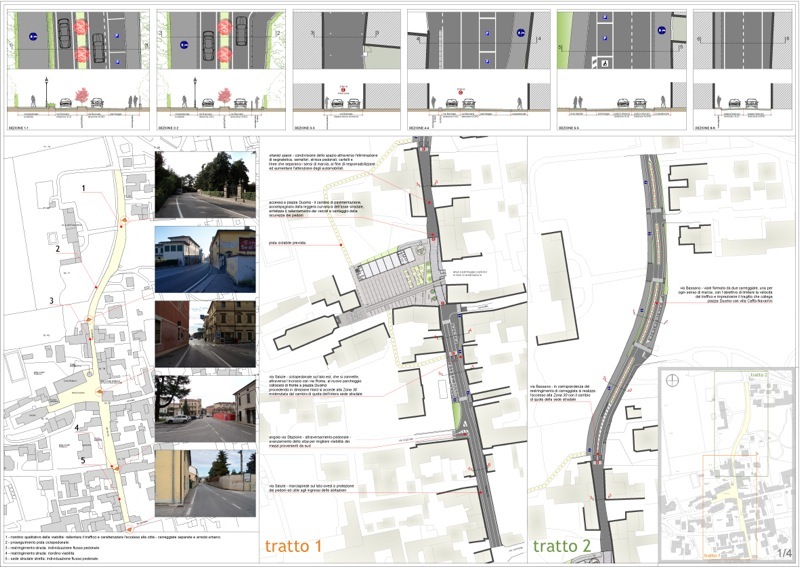Click the 'SEZIONE 5-5' caption
Image resolution: width=800 pixels, height=567 pixels.
pyautogui.click(x=568, y=127)
